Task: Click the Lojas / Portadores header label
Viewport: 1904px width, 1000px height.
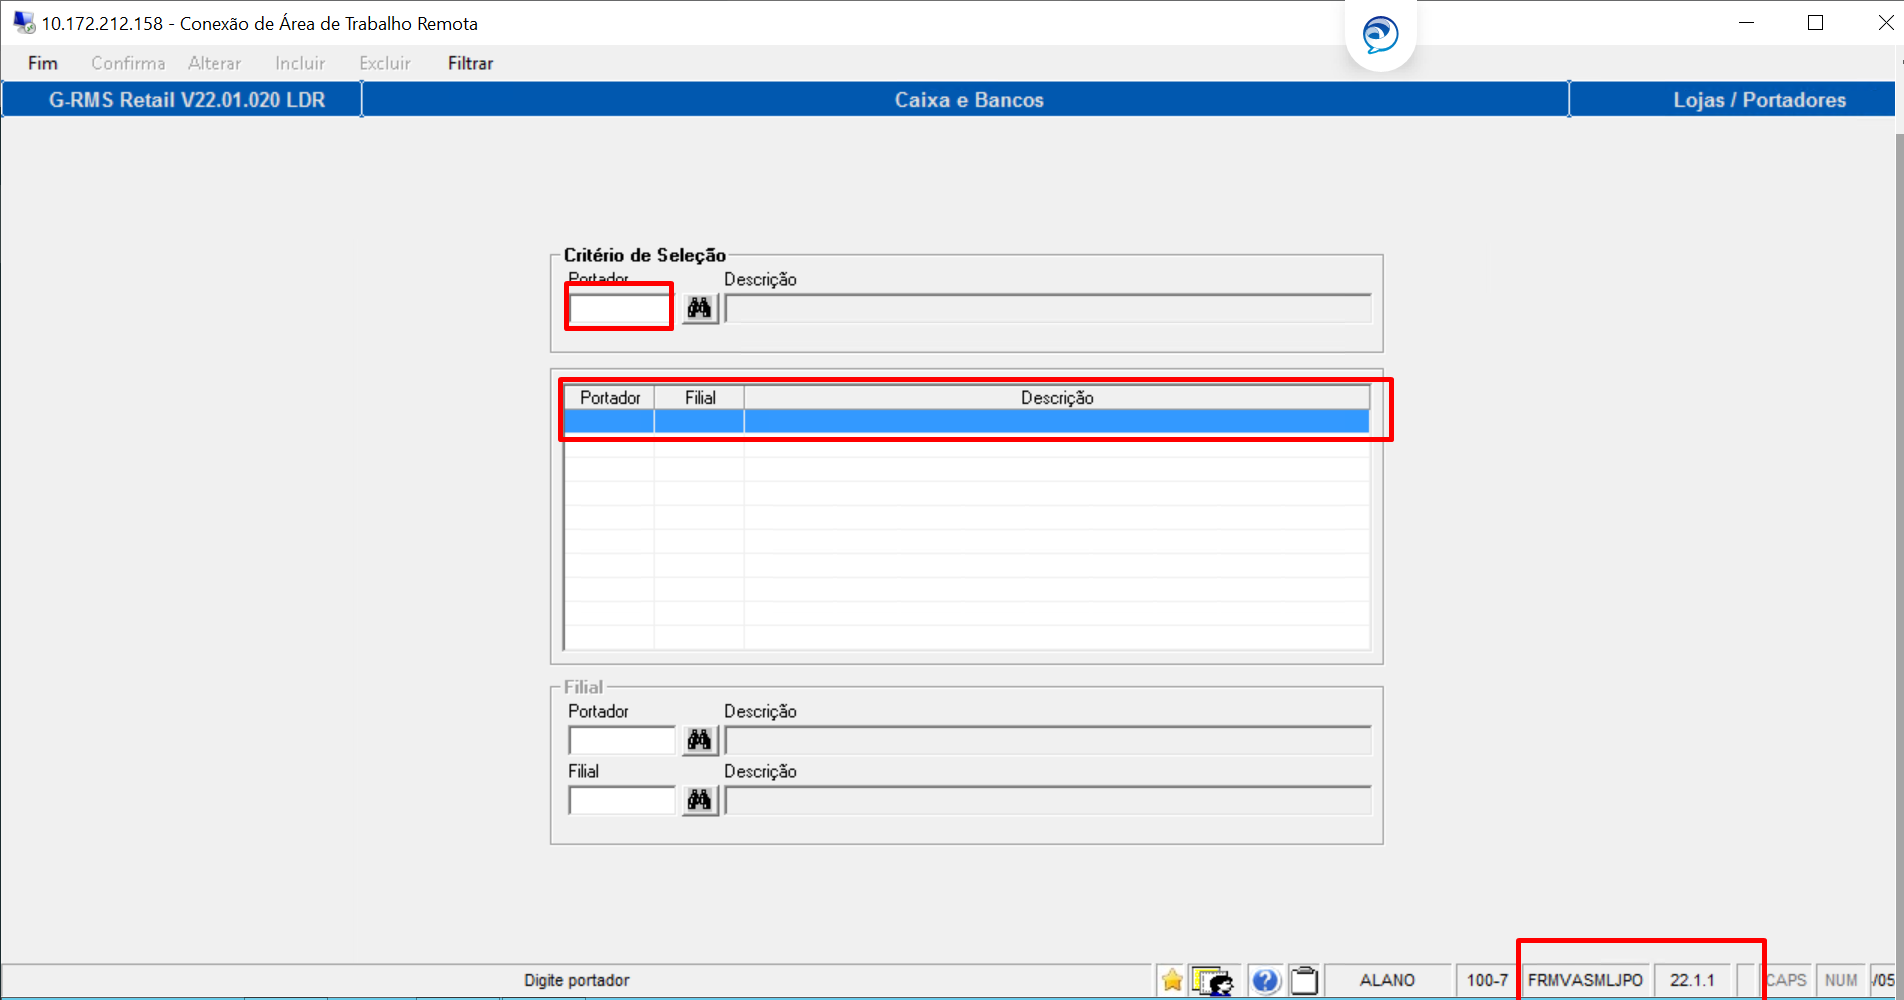Action: [x=1760, y=100]
